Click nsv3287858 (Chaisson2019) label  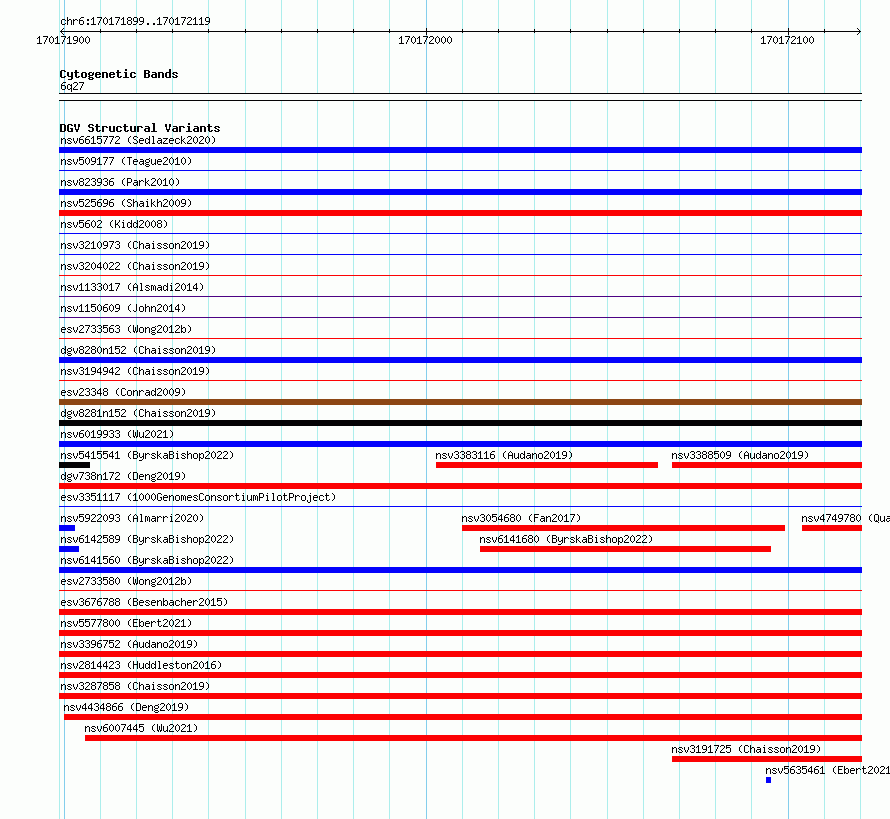(x=135, y=686)
